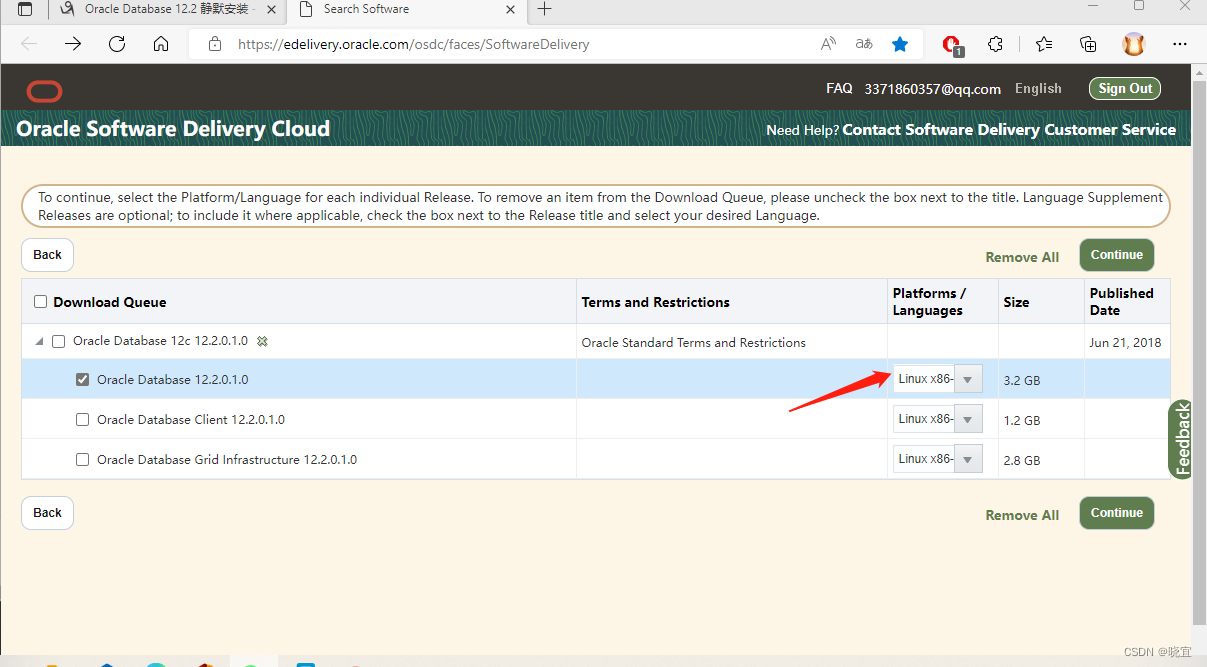Click the account email 3371860357@qq.com
This screenshot has height=667, width=1207.
click(x=933, y=89)
